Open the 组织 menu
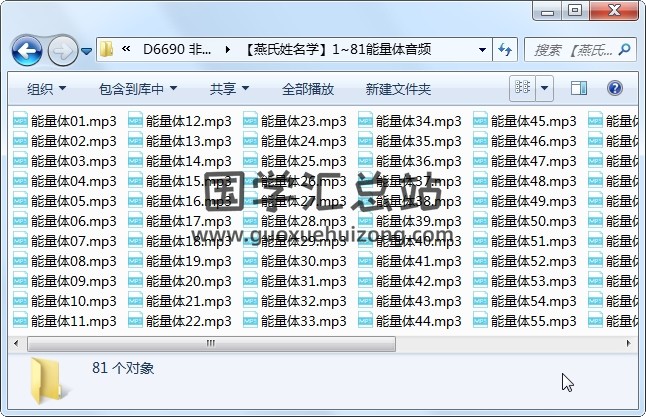This screenshot has width=646, height=417. pos(46,89)
